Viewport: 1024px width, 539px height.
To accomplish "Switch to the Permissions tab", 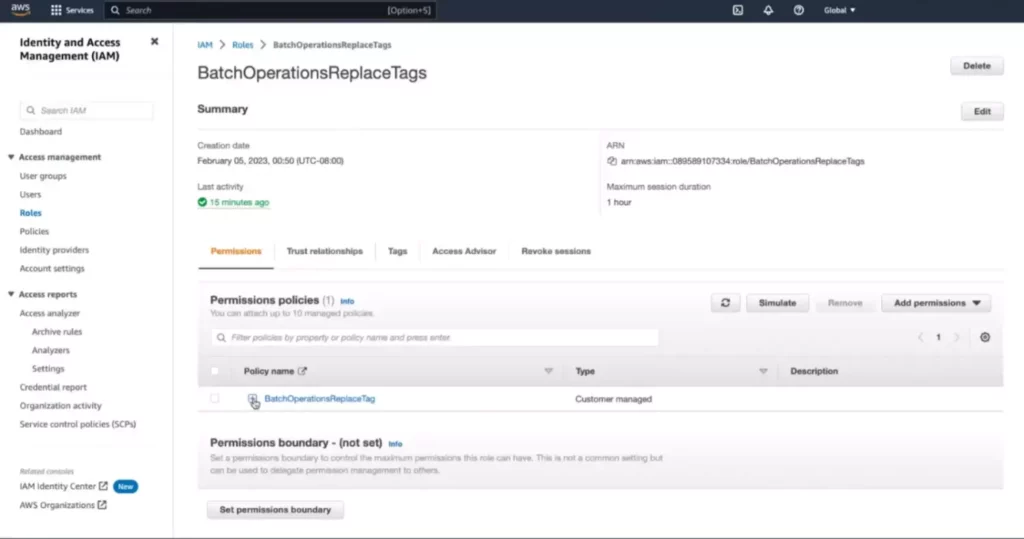I will (x=236, y=252).
